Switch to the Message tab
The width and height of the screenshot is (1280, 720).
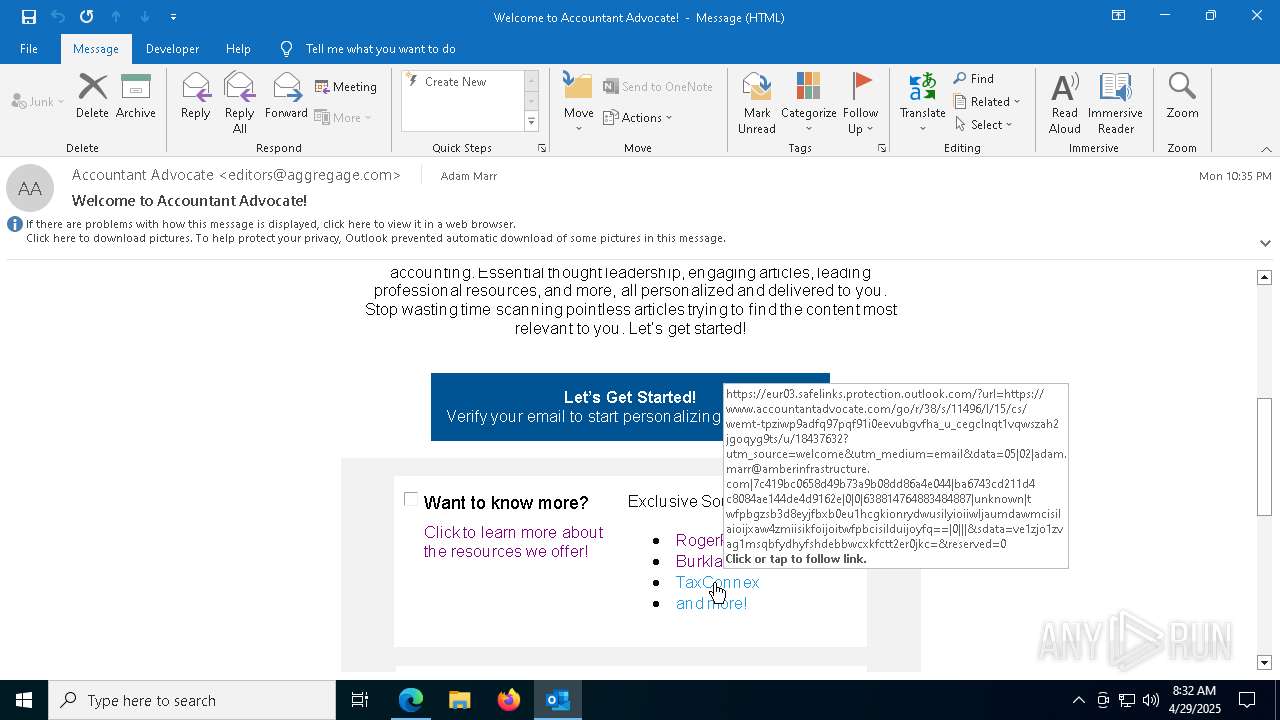tap(96, 49)
